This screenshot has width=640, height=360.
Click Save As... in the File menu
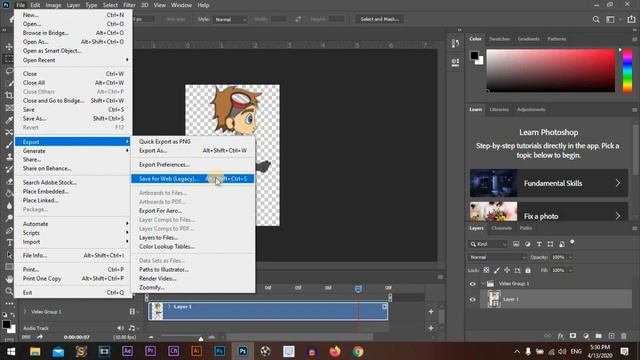(x=73, y=118)
